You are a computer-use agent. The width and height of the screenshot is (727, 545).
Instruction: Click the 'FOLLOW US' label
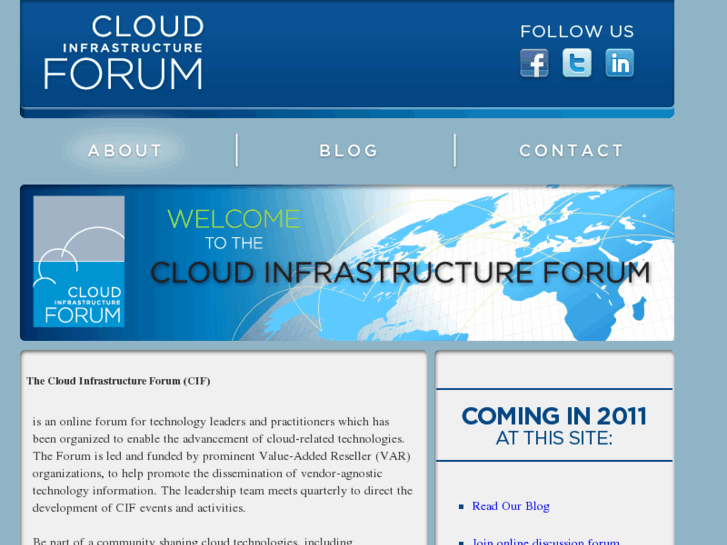(x=577, y=32)
